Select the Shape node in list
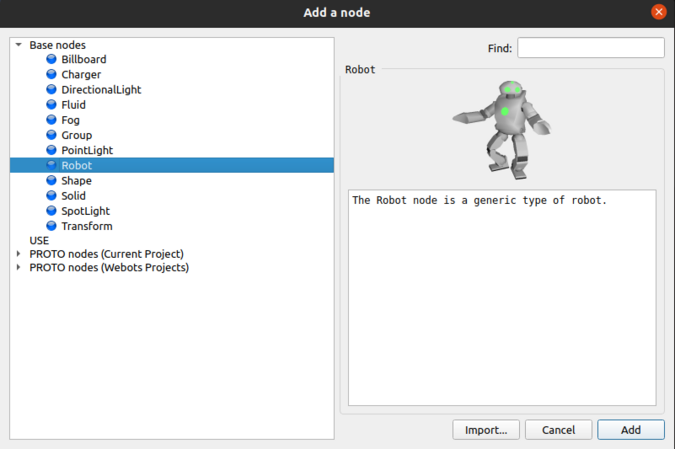 [76, 181]
